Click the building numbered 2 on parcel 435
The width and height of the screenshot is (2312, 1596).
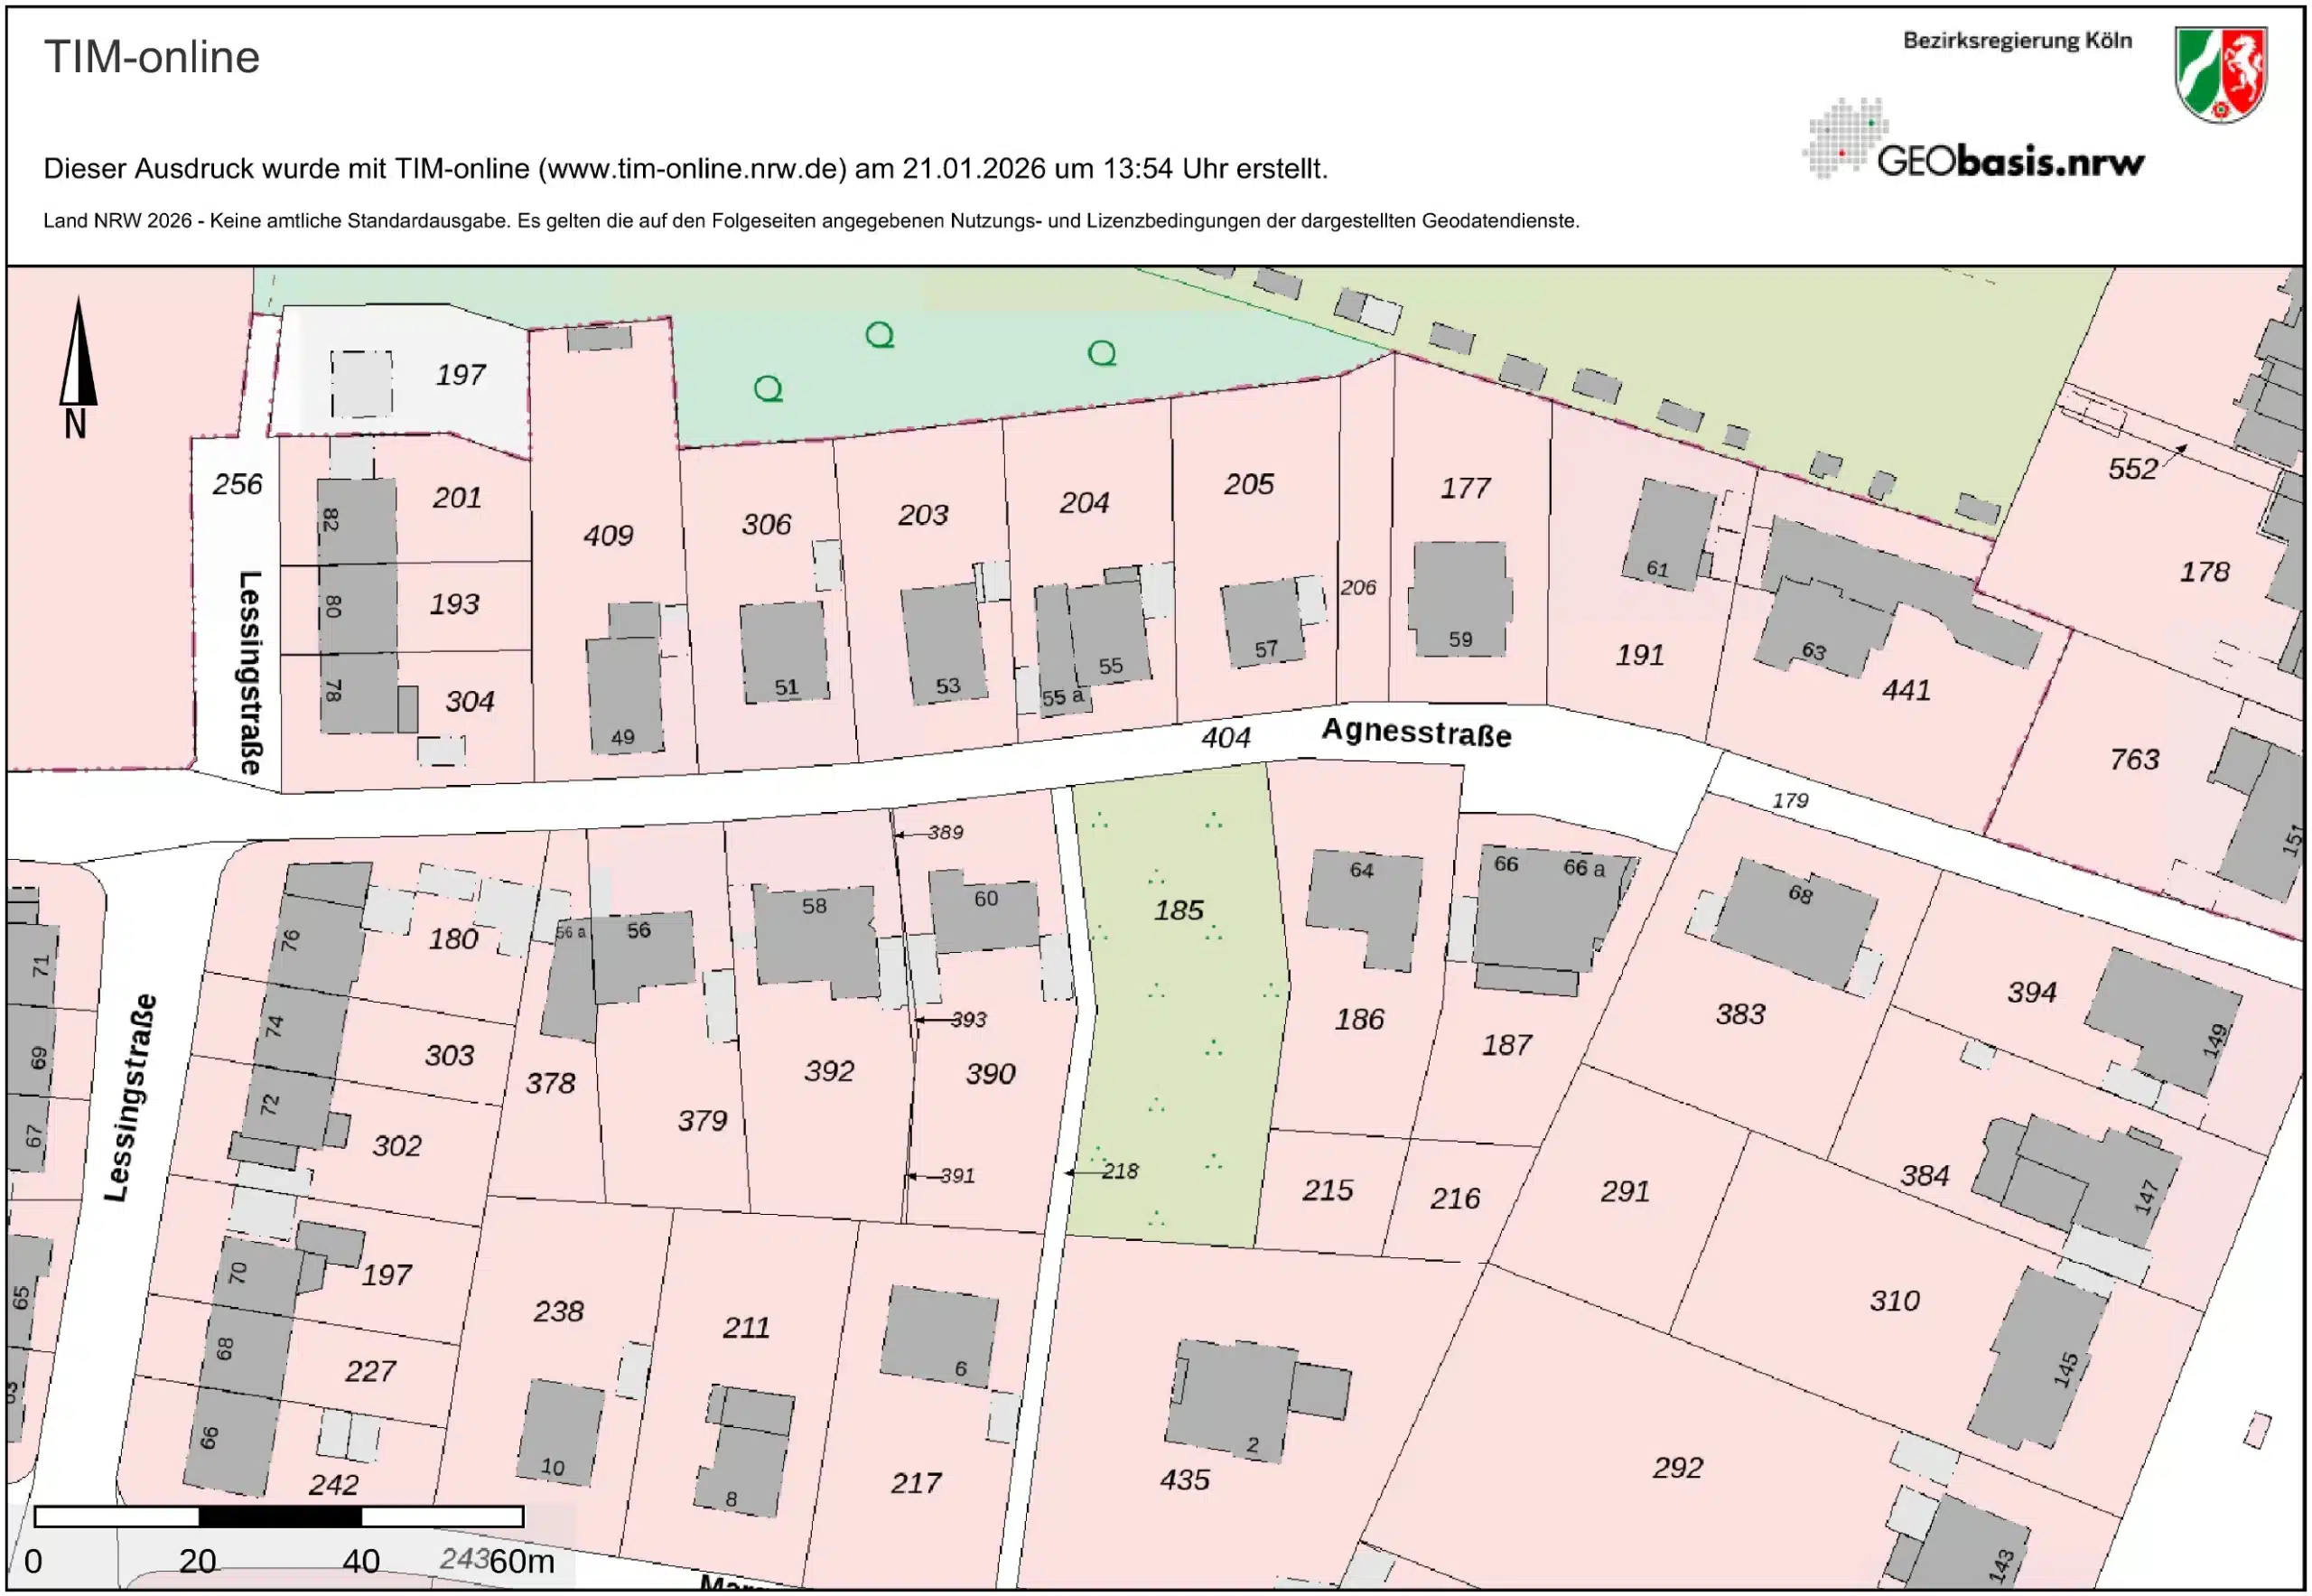1232,1398
